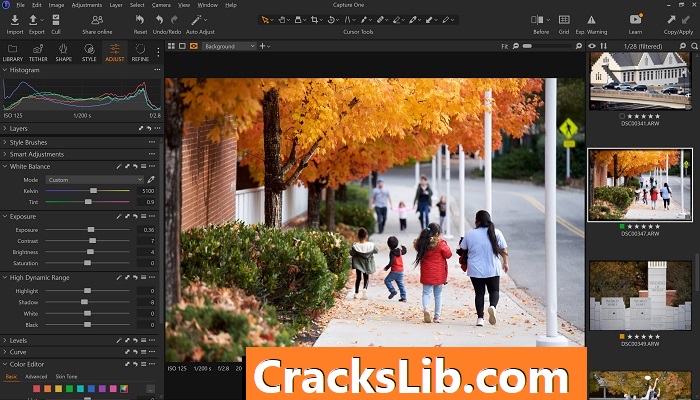The image size is (700, 400).
Task: Open the Window menu
Action: click(208, 5)
